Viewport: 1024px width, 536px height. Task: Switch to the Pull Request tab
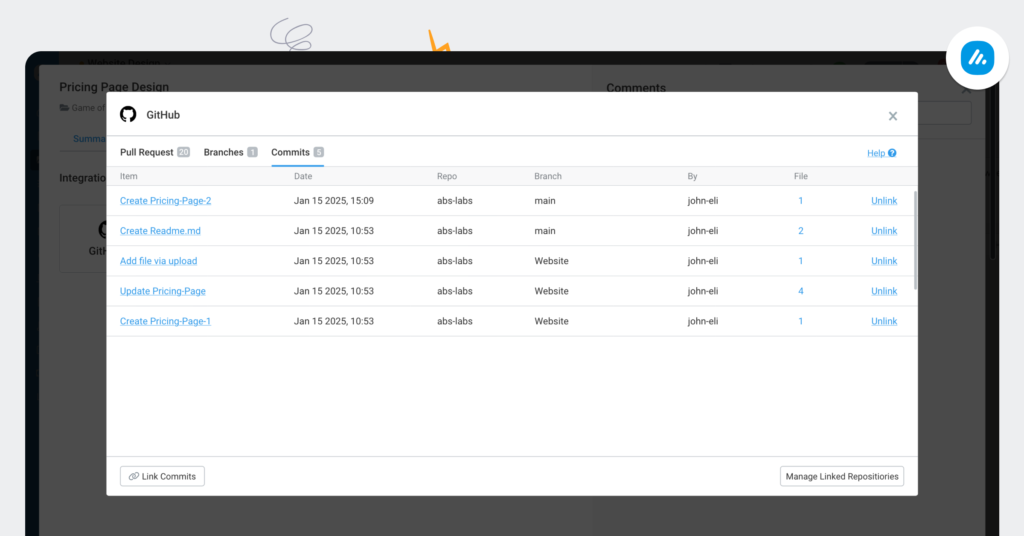pos(147,152)
